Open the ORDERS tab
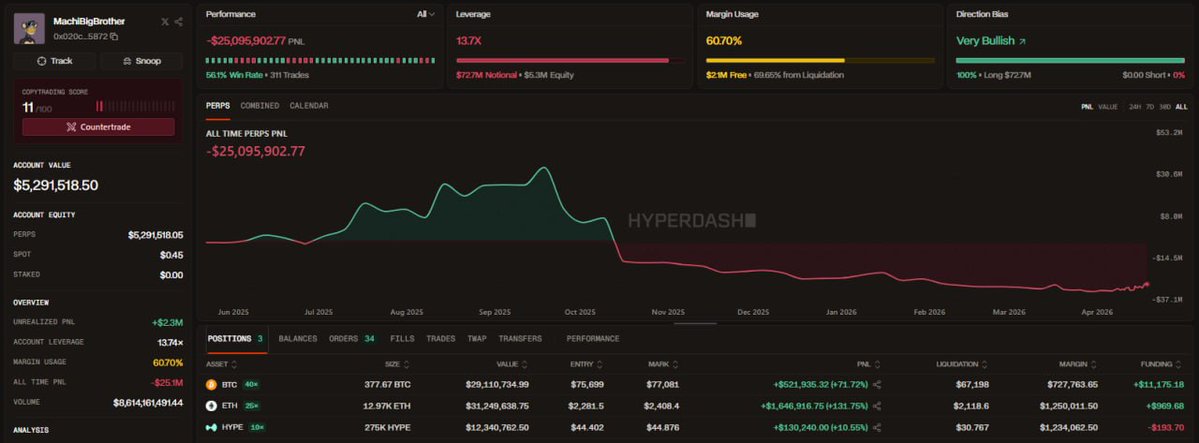Viewport: 1199px width, 443px height. [x=343, y=339]
